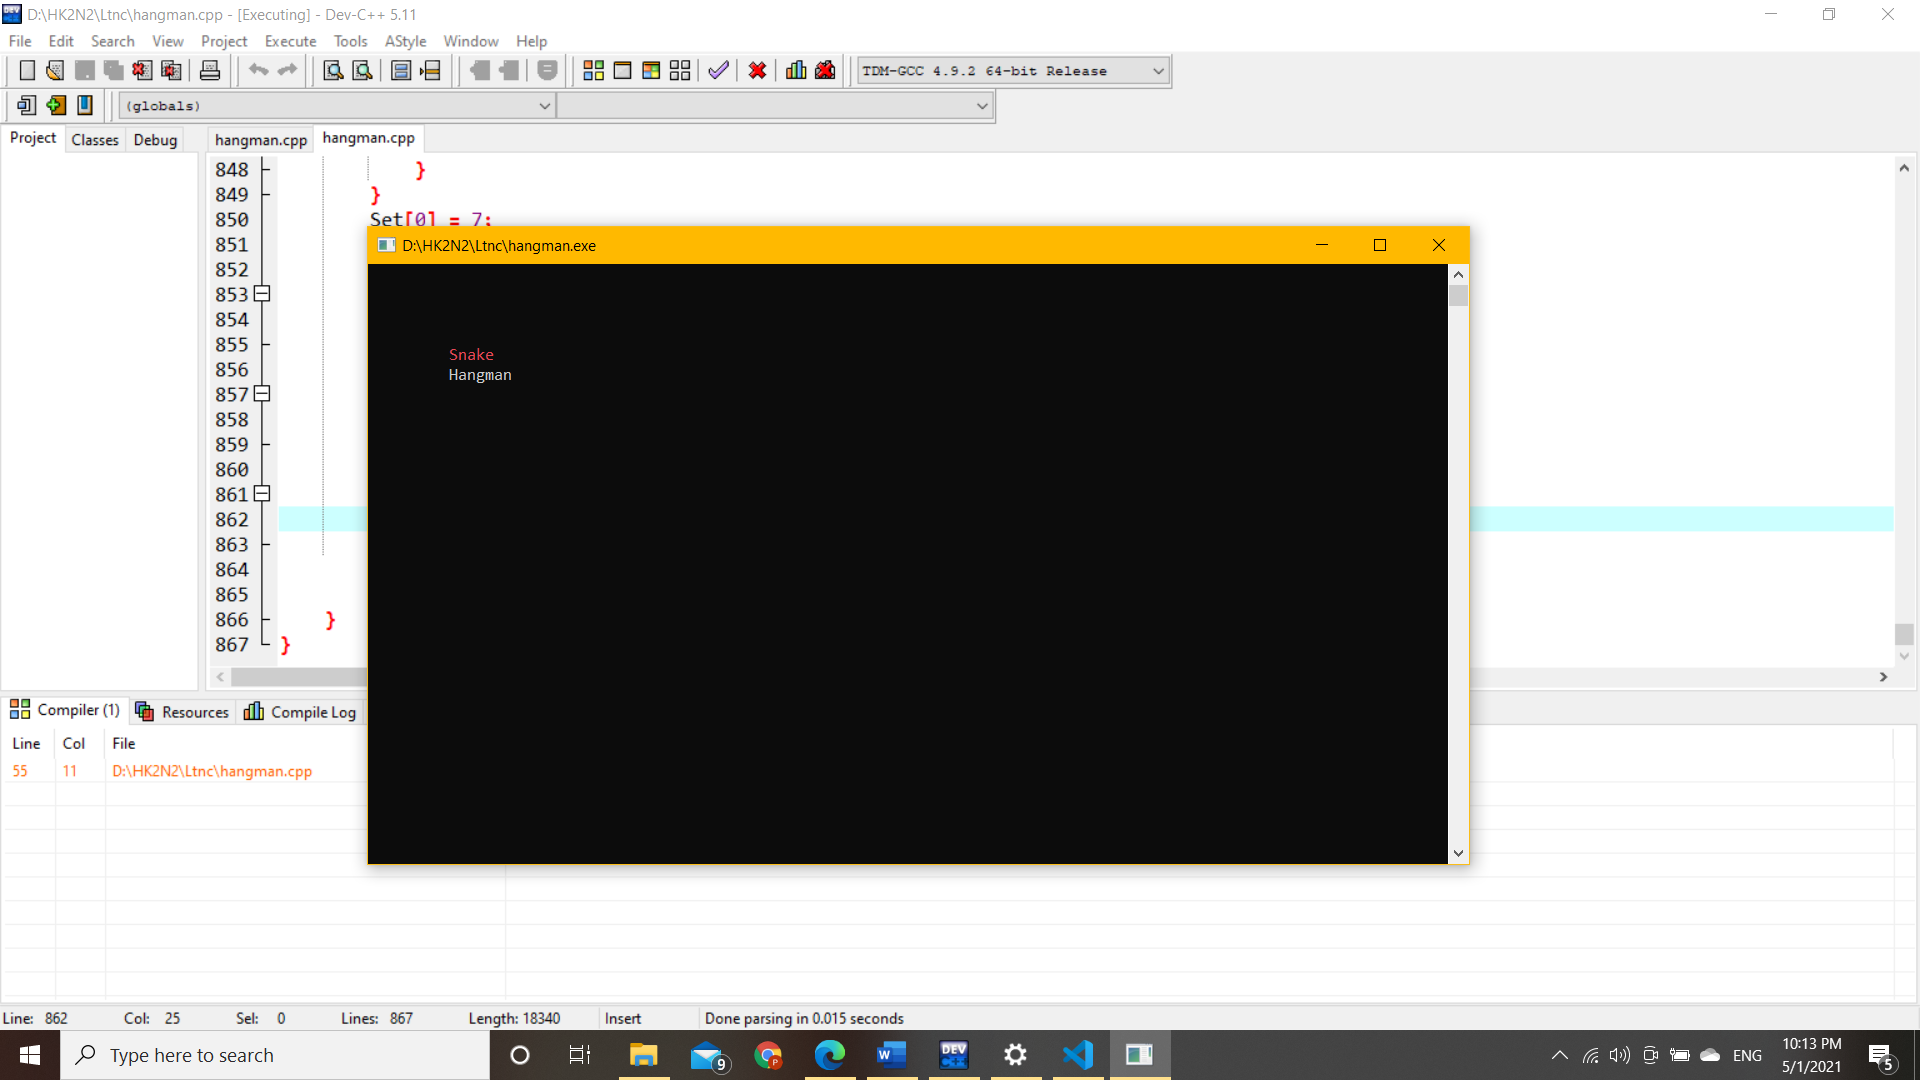
Task: Click the console window's vertical scrollbar down arrow
Action: pyautogui.click(x=1458, y=853)
